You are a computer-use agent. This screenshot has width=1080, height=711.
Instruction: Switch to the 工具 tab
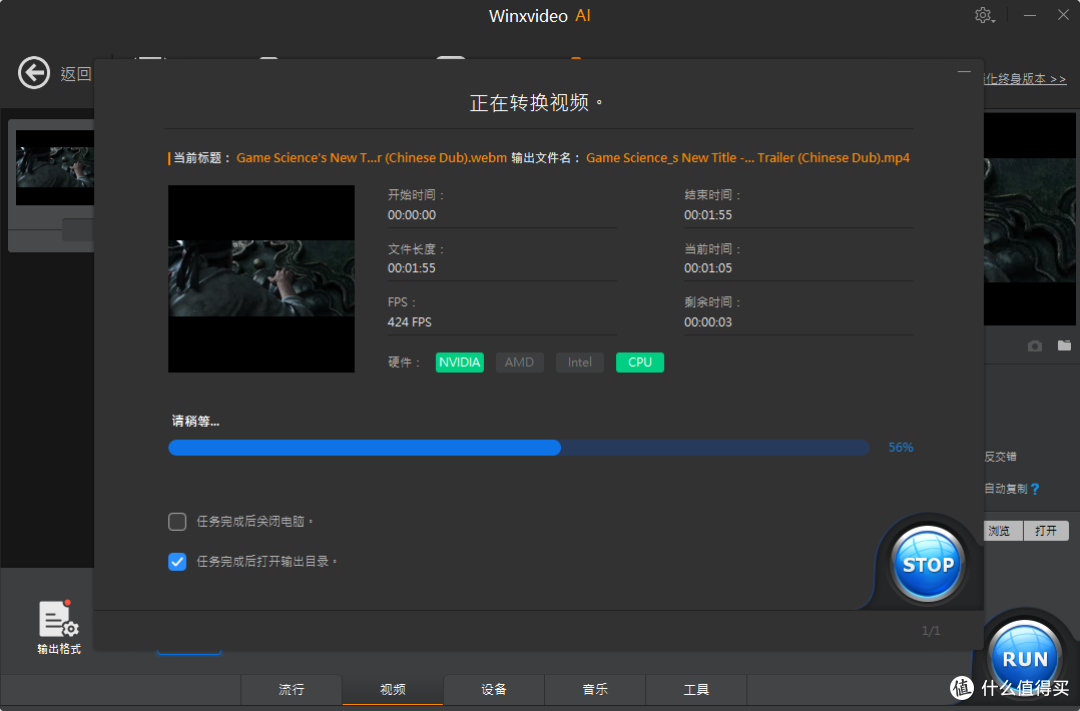click(x=696, y=690)
